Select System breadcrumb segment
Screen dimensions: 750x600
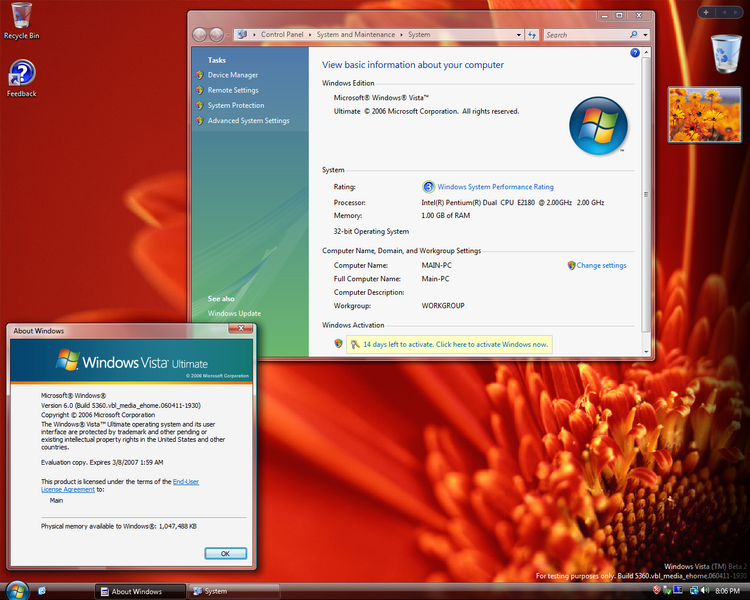pyautogui.click(x=419, y=34)
